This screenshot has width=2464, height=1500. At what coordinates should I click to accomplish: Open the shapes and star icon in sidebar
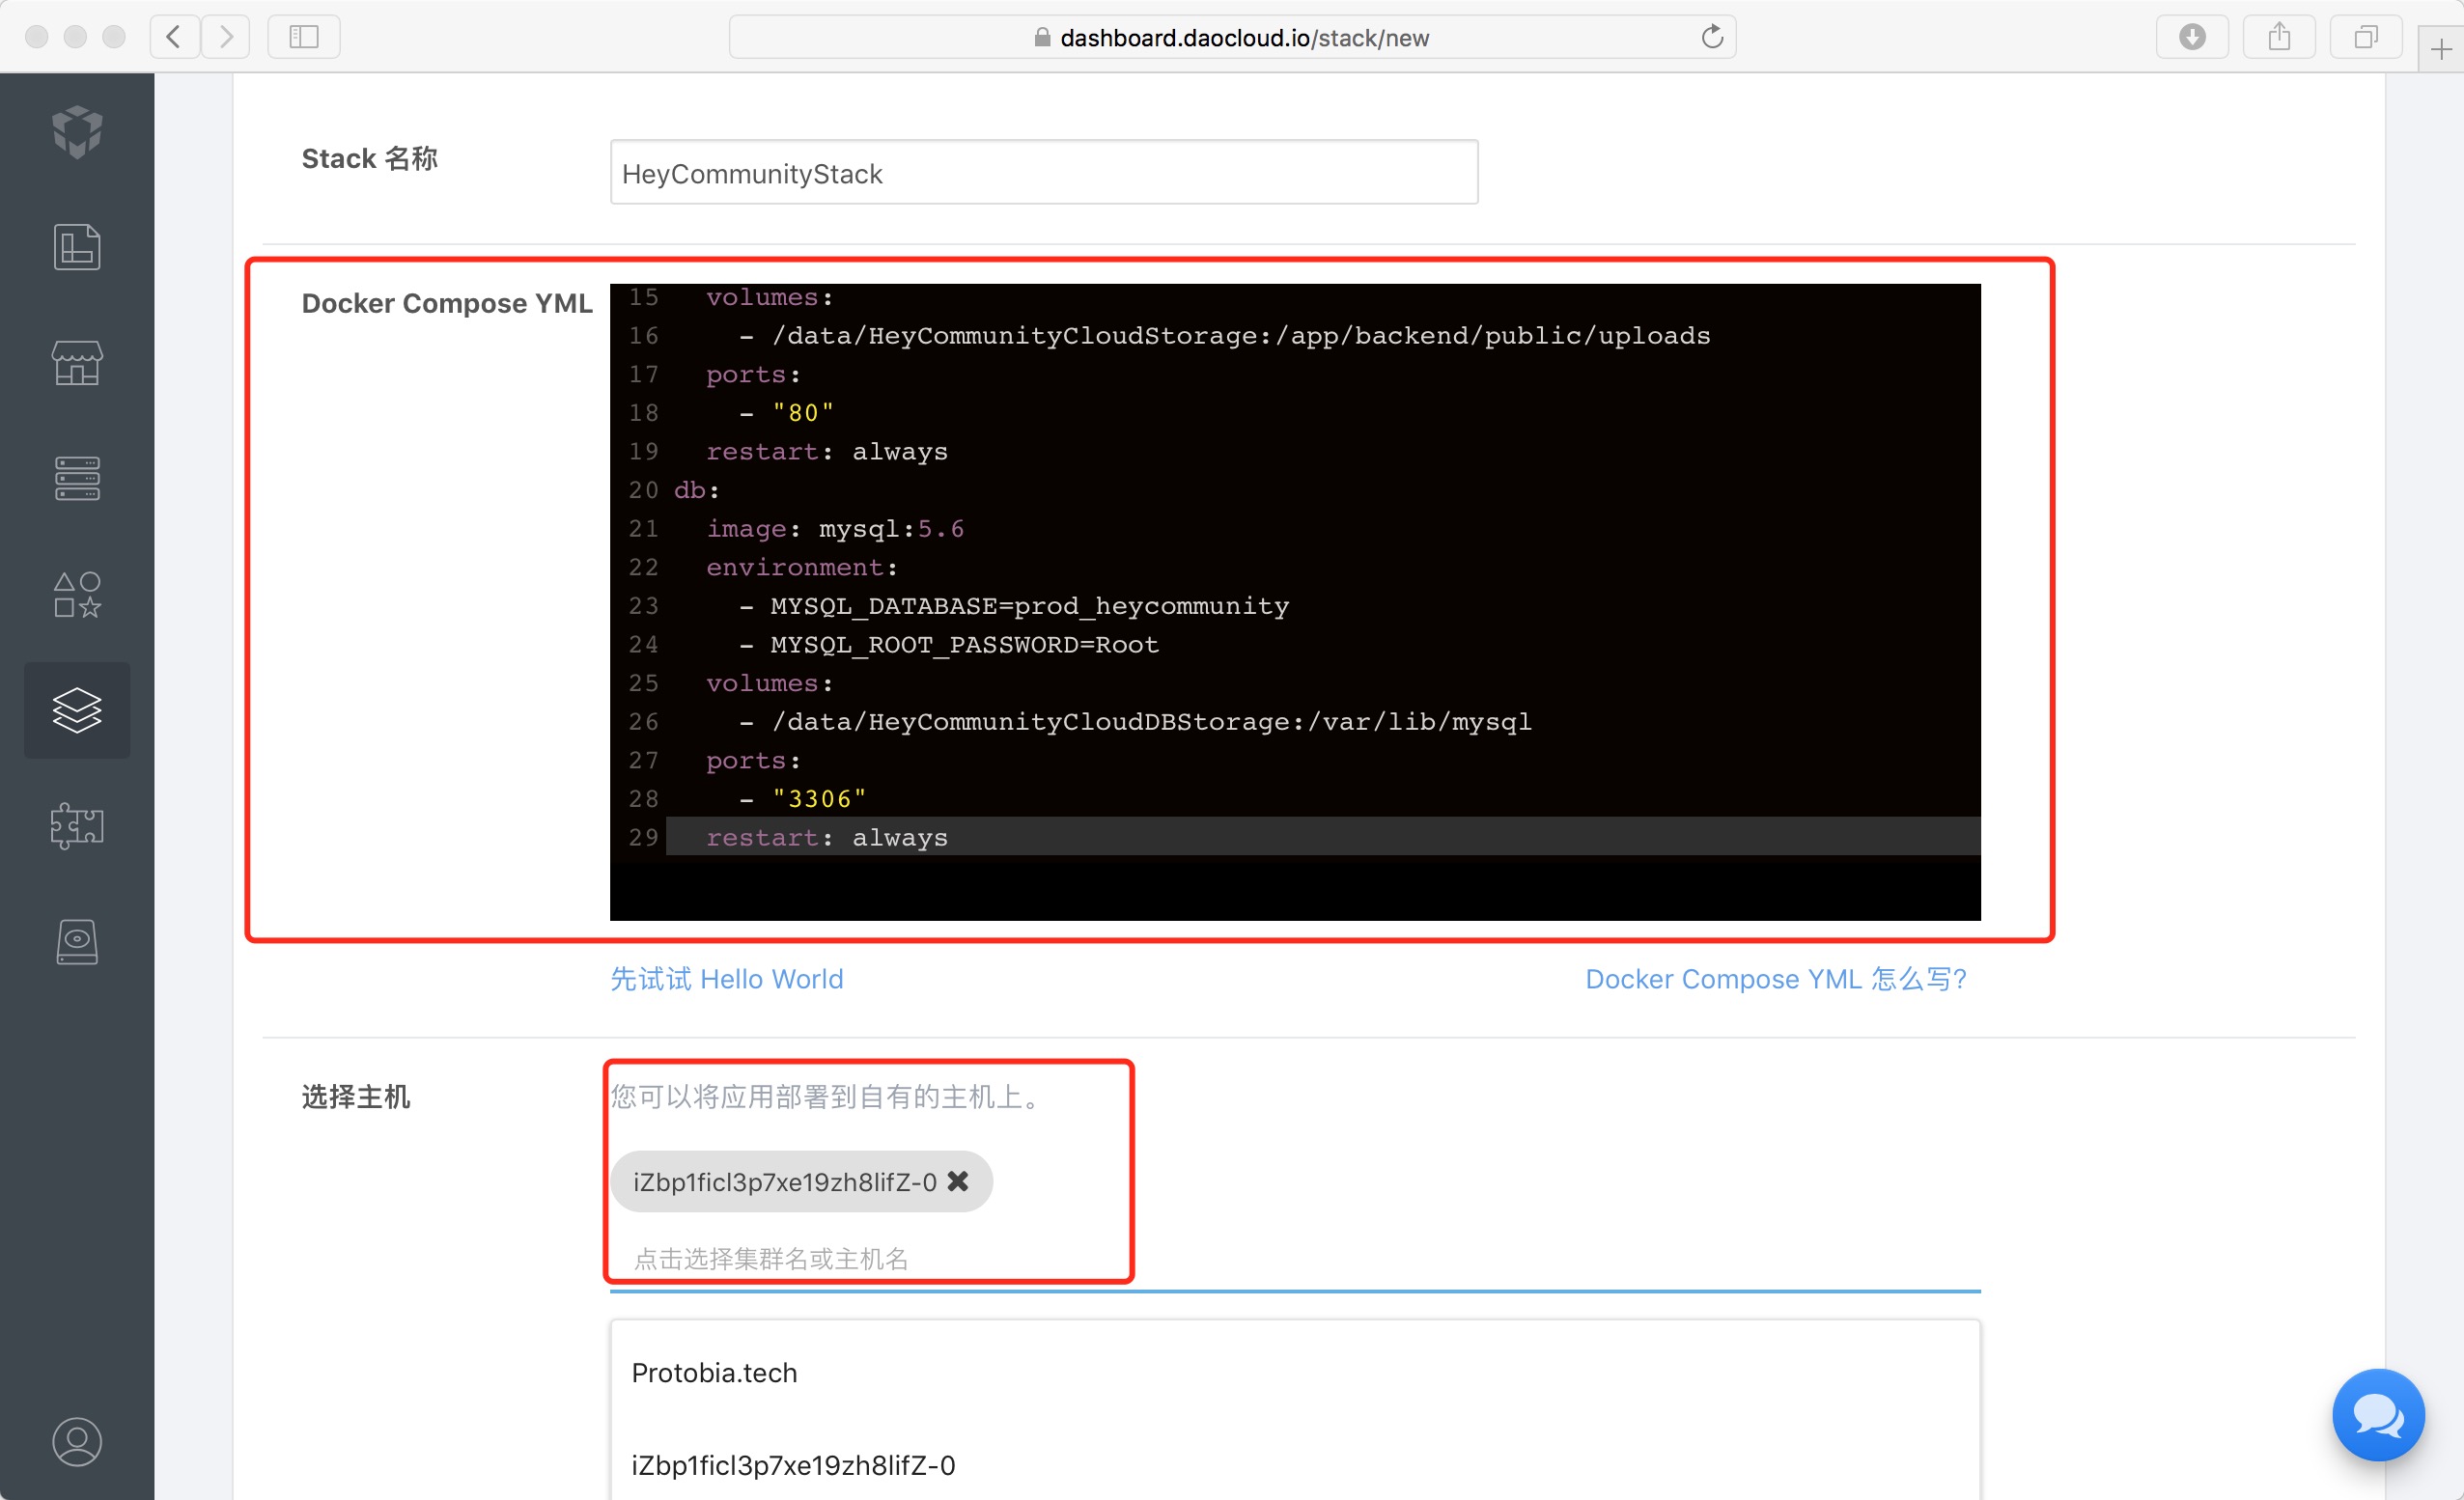pyautogui.click(x=77, y=595)
